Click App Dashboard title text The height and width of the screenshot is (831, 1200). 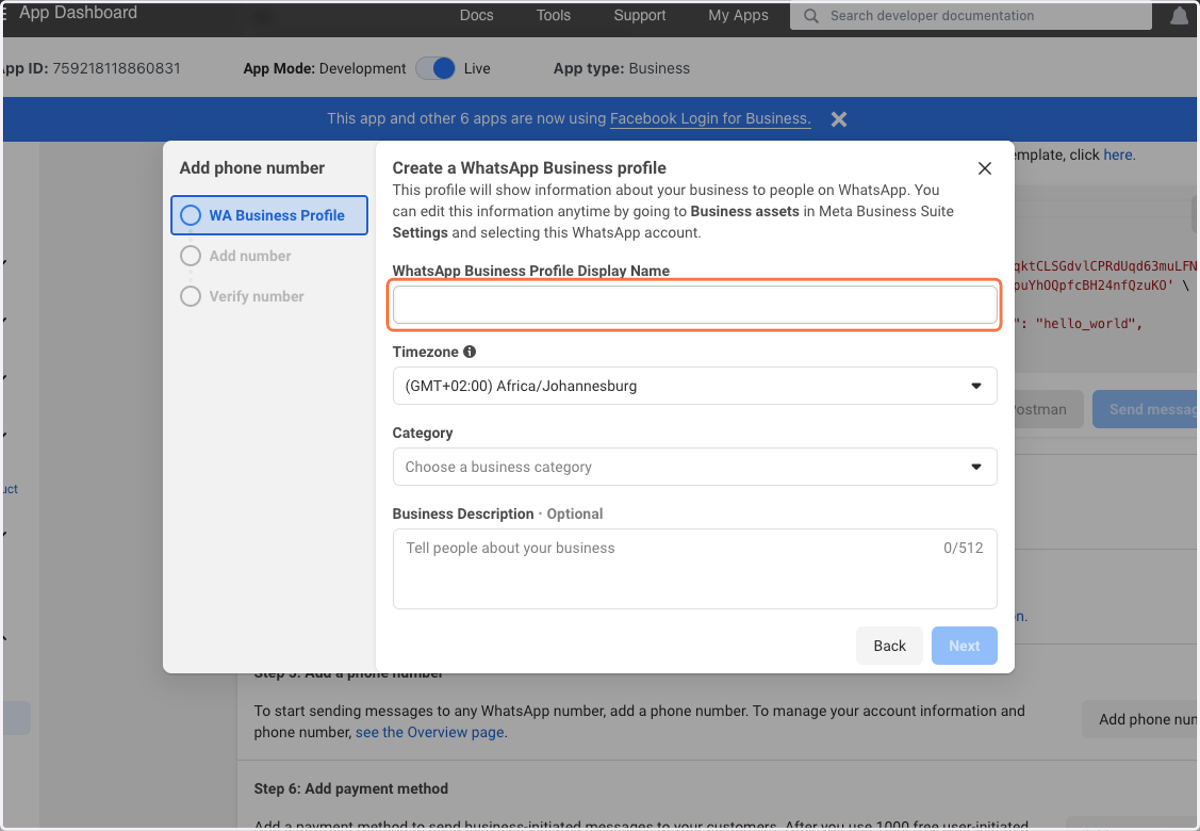click(x=78, y=13)
